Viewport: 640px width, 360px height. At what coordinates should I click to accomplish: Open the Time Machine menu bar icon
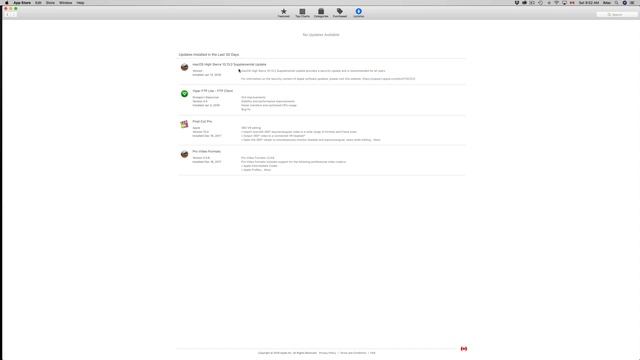point(540,3)
